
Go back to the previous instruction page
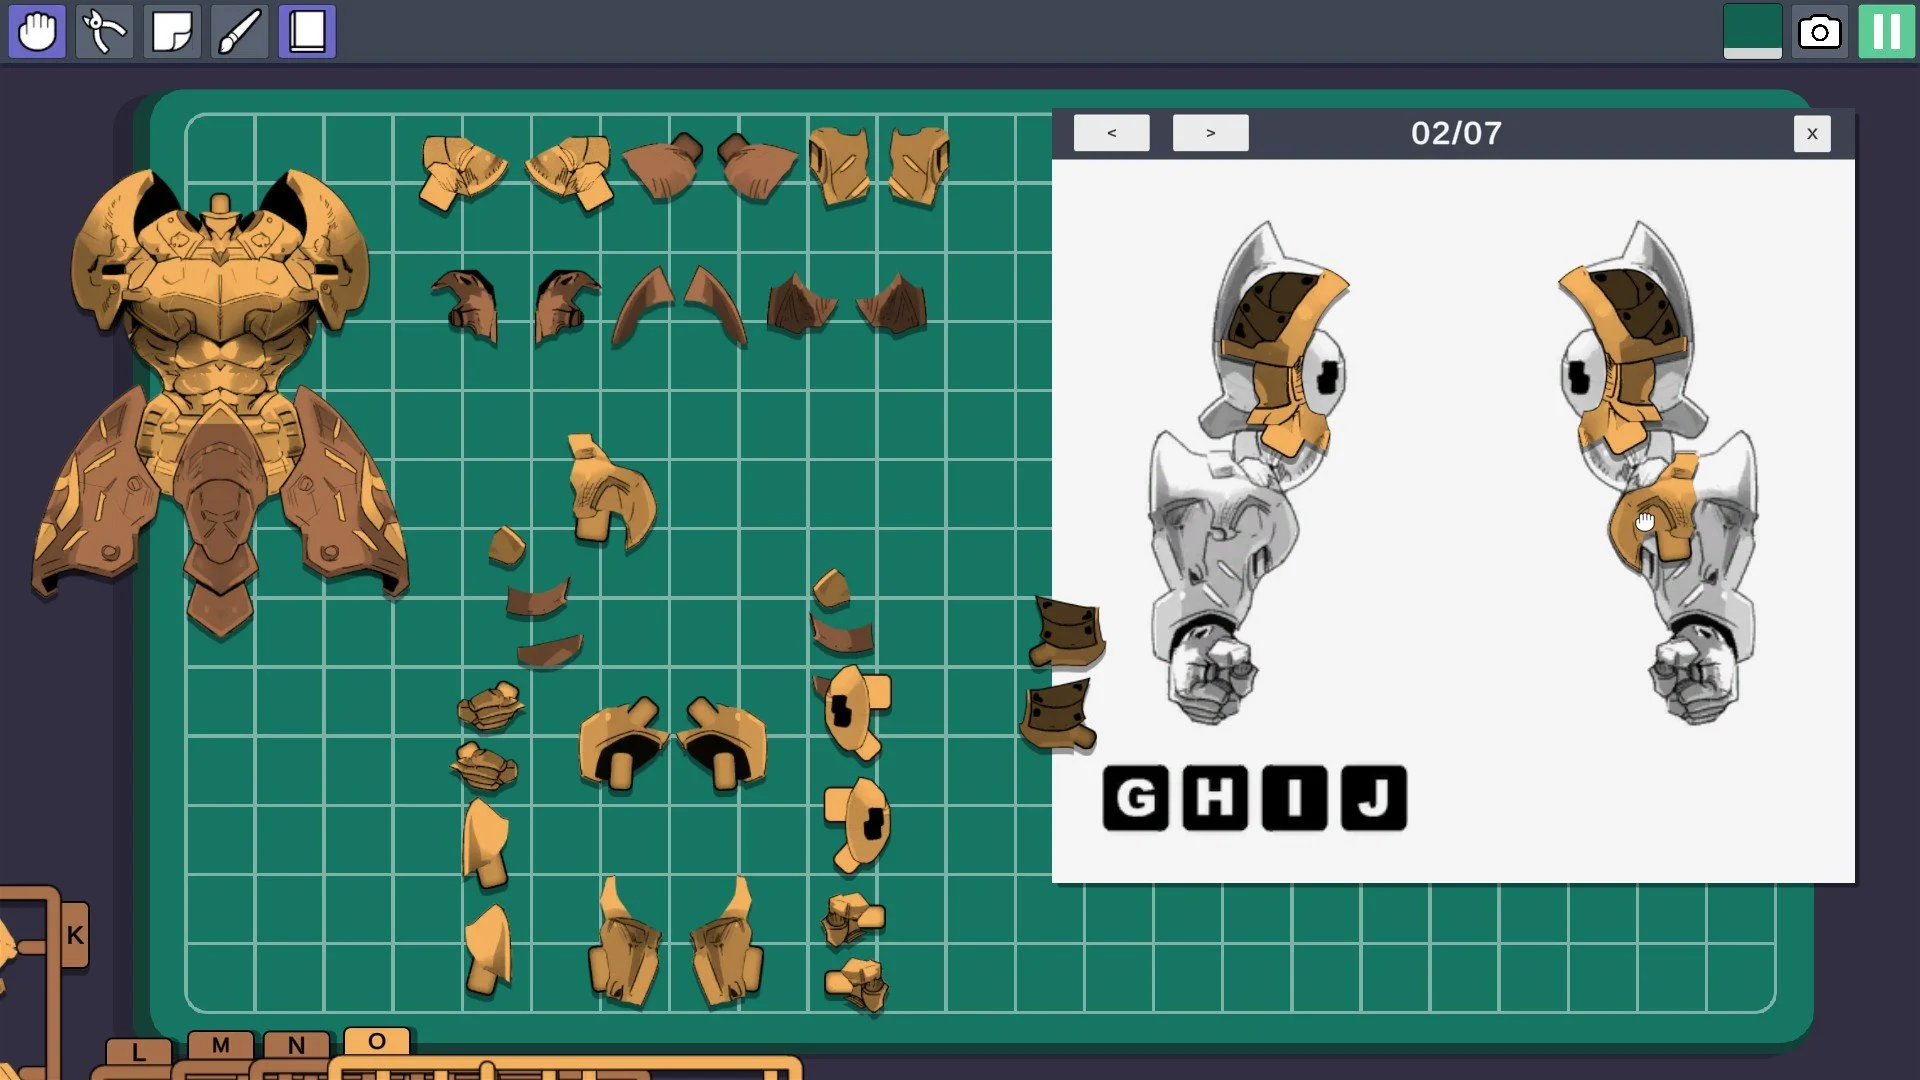[x=1111, y=132]
